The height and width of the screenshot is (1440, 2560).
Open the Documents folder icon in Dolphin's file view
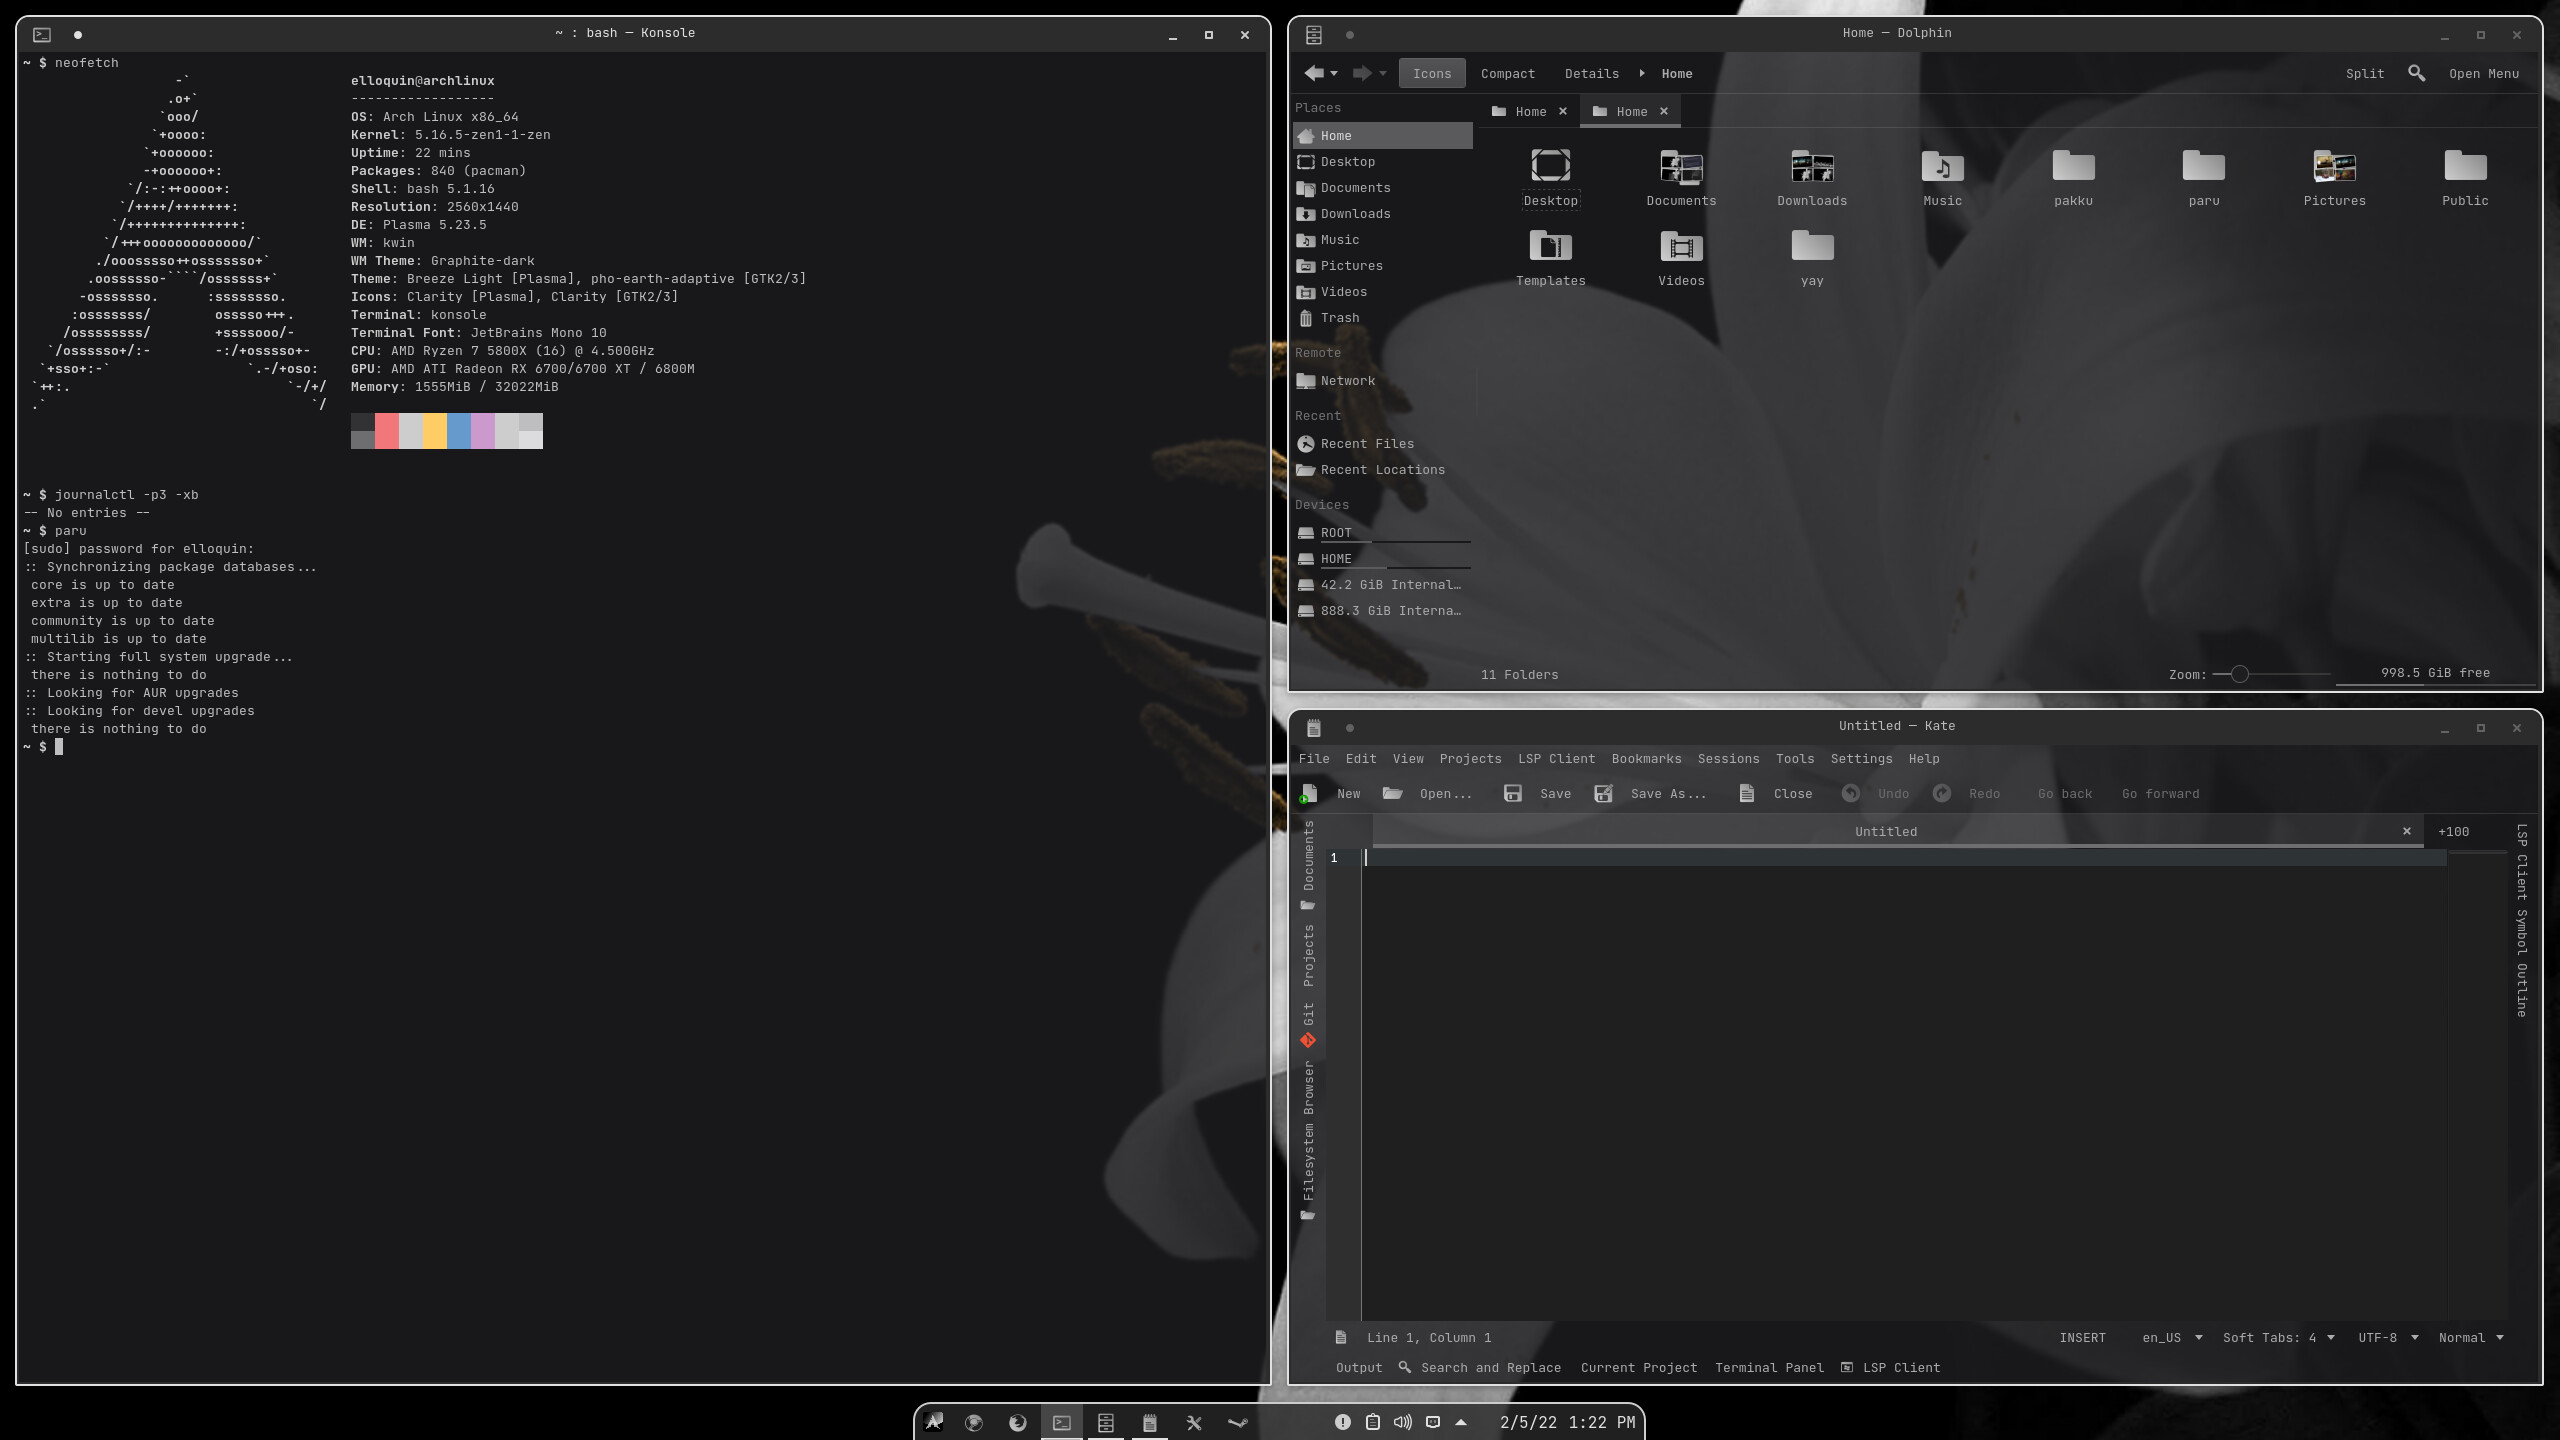coord(1681,166)
